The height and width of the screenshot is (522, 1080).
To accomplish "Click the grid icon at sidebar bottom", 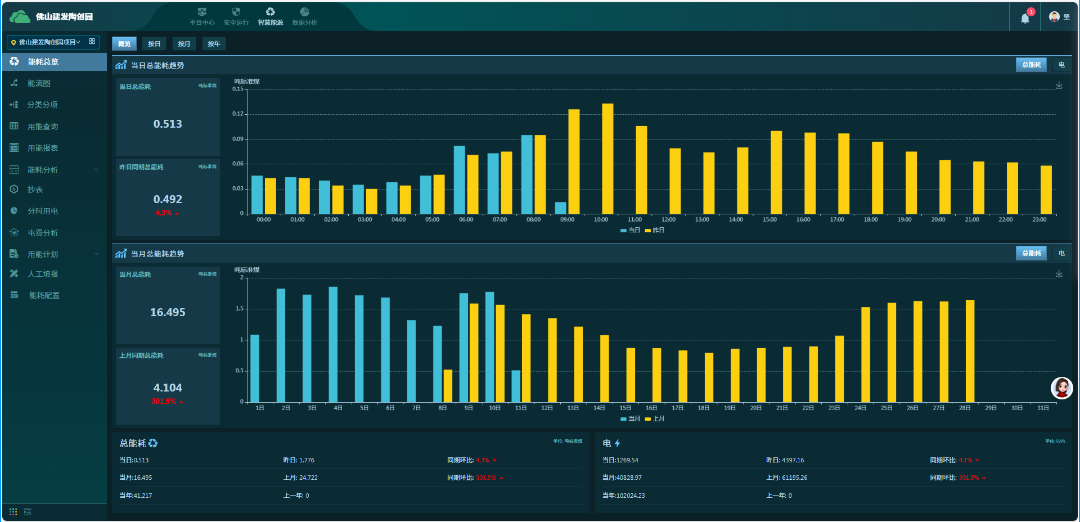I will 14,511.
